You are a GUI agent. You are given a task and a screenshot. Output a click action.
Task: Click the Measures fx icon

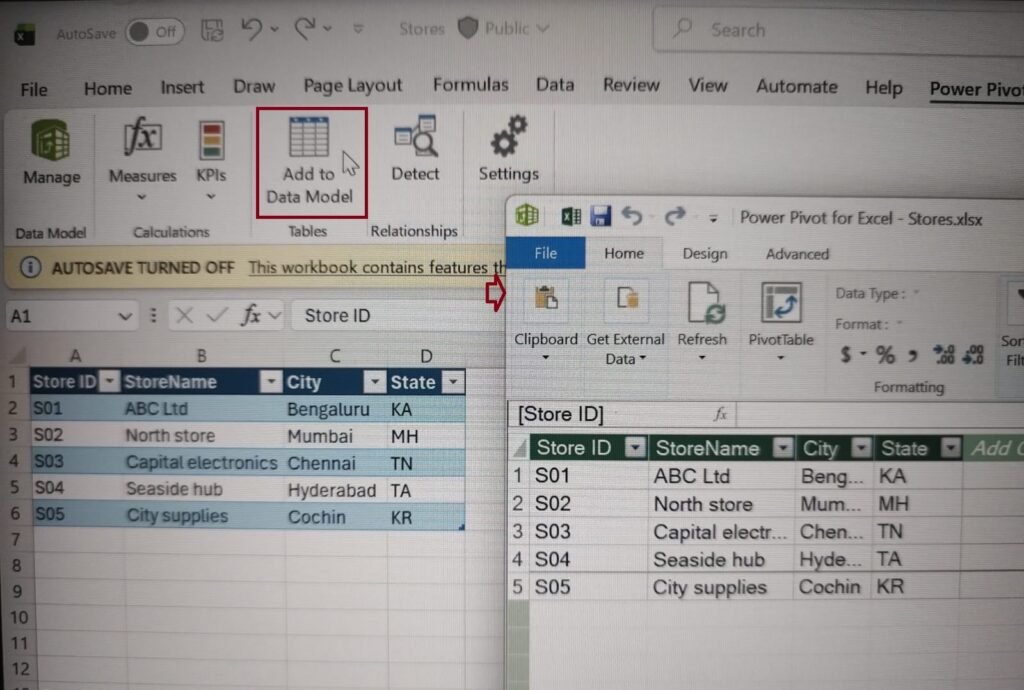point(142,137)
